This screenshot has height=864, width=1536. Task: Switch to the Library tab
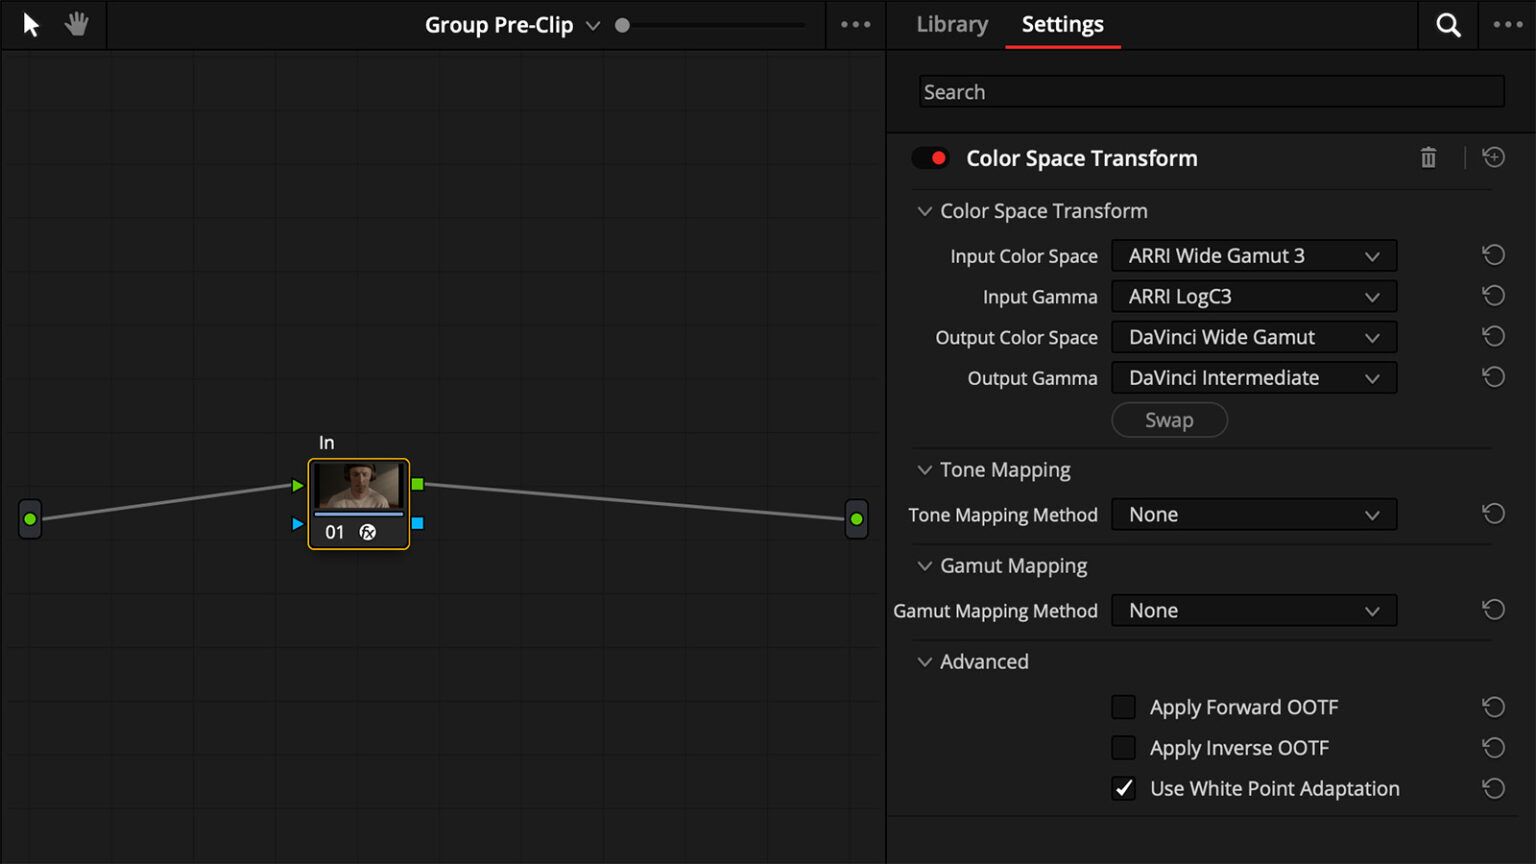coord(950,24)
